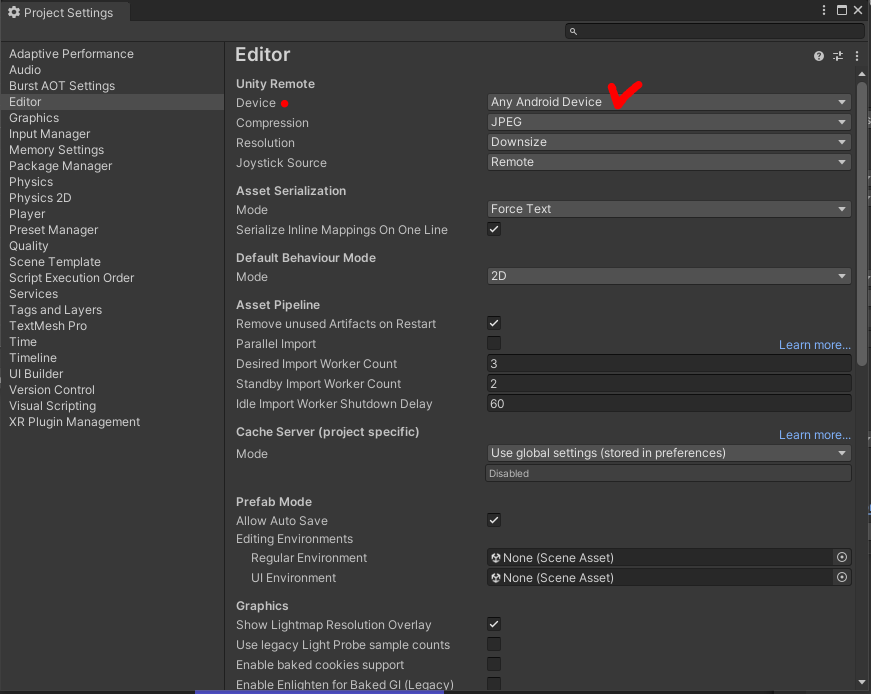Open Cache Server Mode dropdown
Image resolution: width=871 pixels, height=694 pixels.
(x=669, y=453)
